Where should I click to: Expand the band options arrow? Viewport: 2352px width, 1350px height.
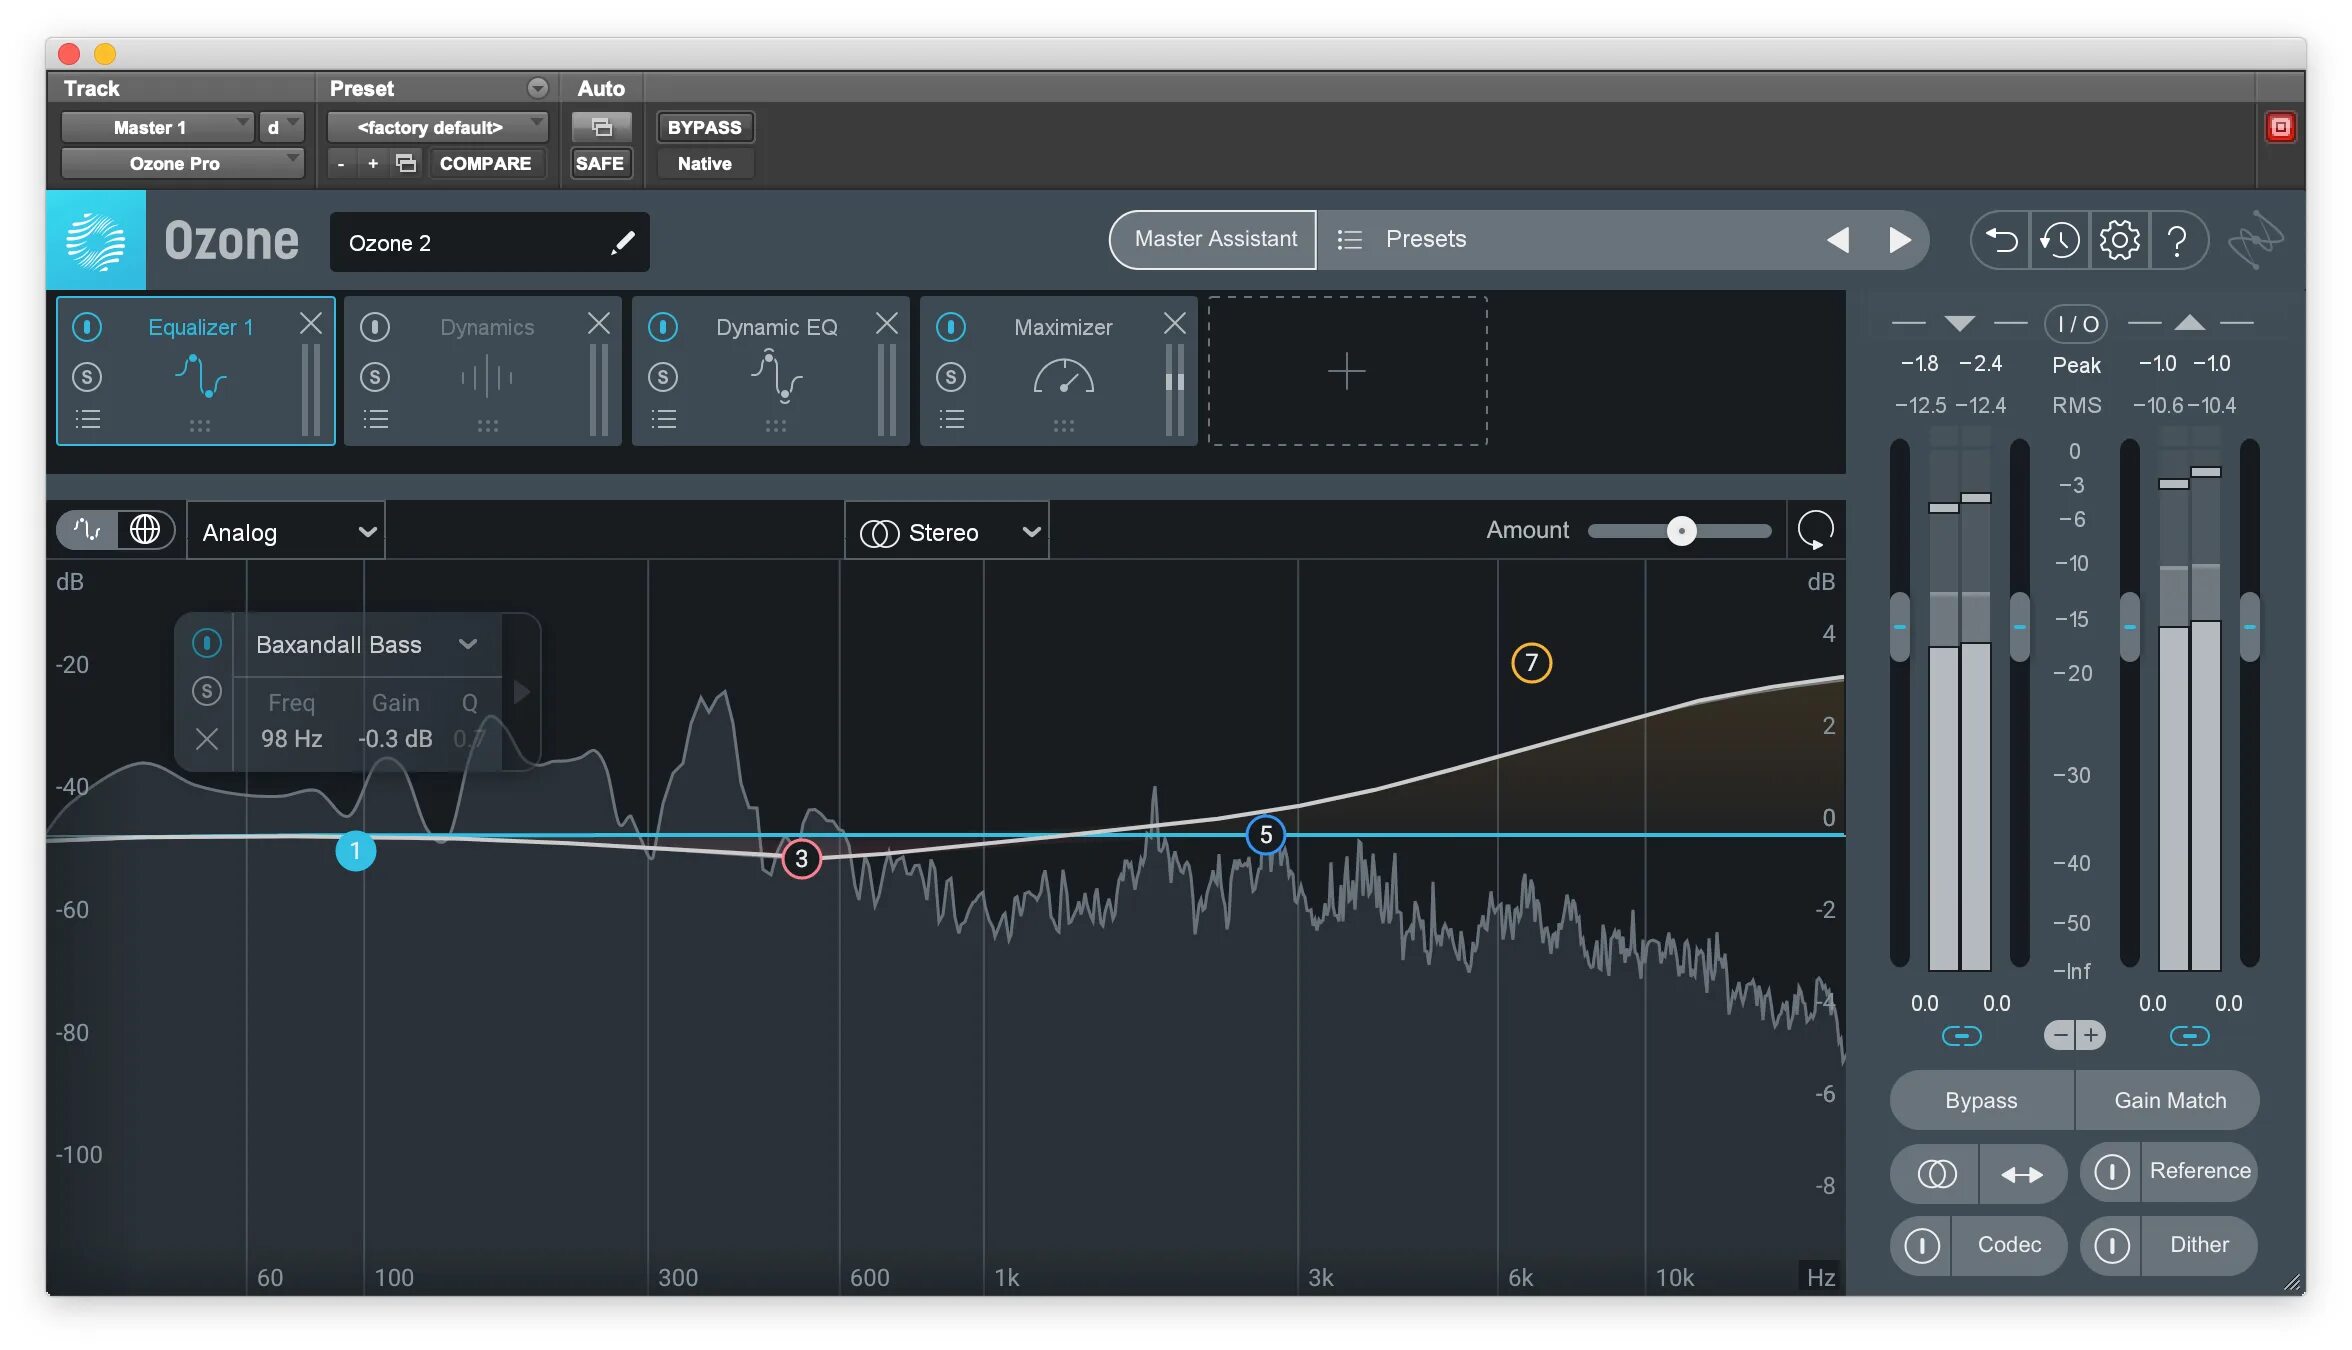coord(521,691)
